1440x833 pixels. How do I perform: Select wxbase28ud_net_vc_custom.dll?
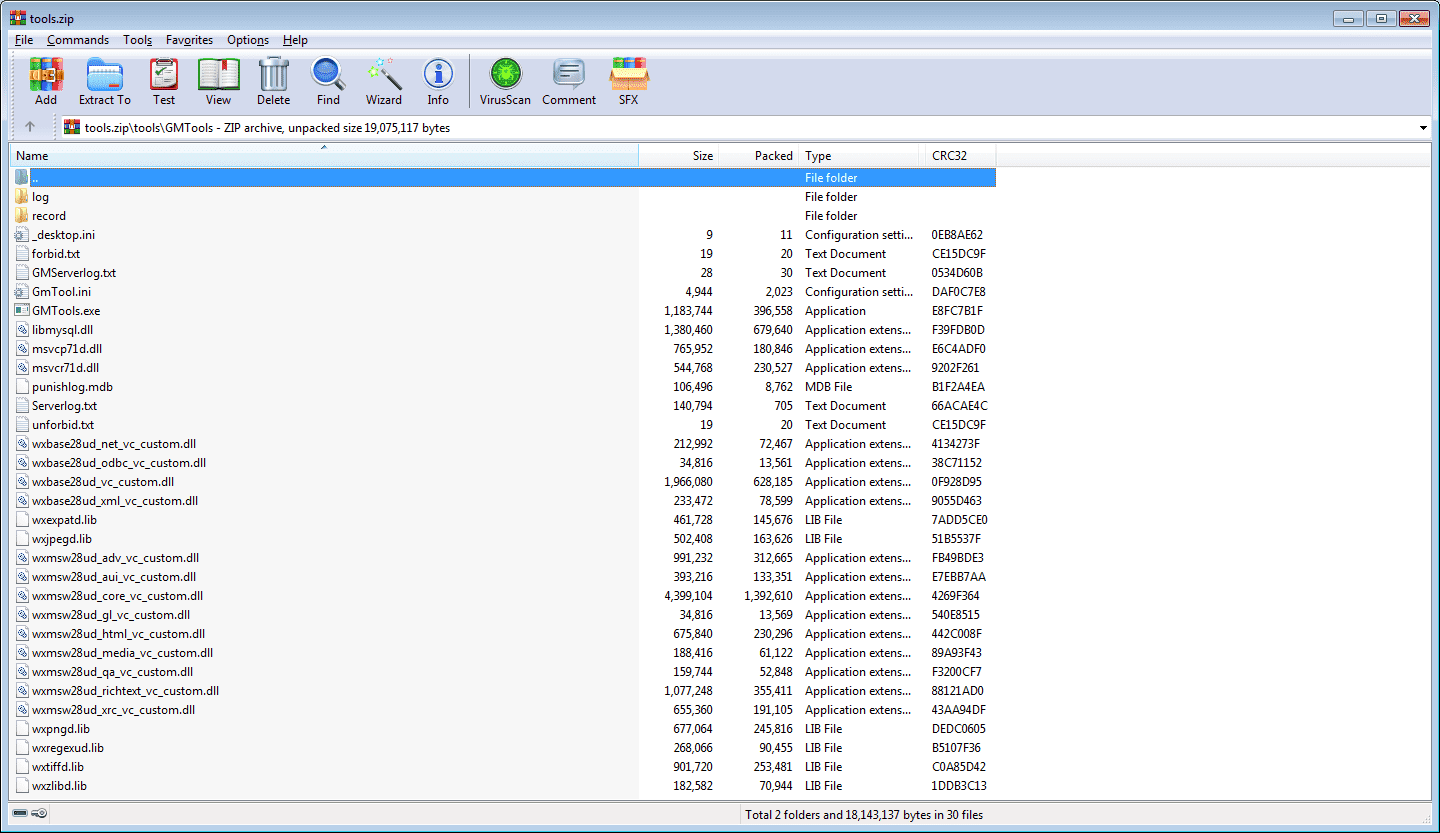pos(114,444)
